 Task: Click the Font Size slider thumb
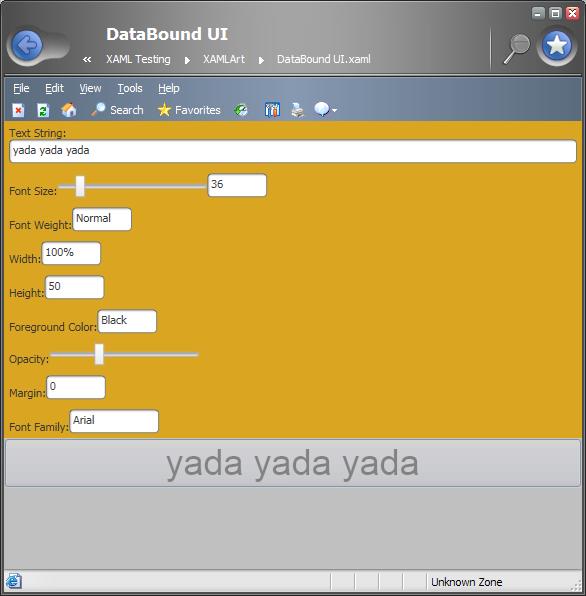click(x=80, y=186)
